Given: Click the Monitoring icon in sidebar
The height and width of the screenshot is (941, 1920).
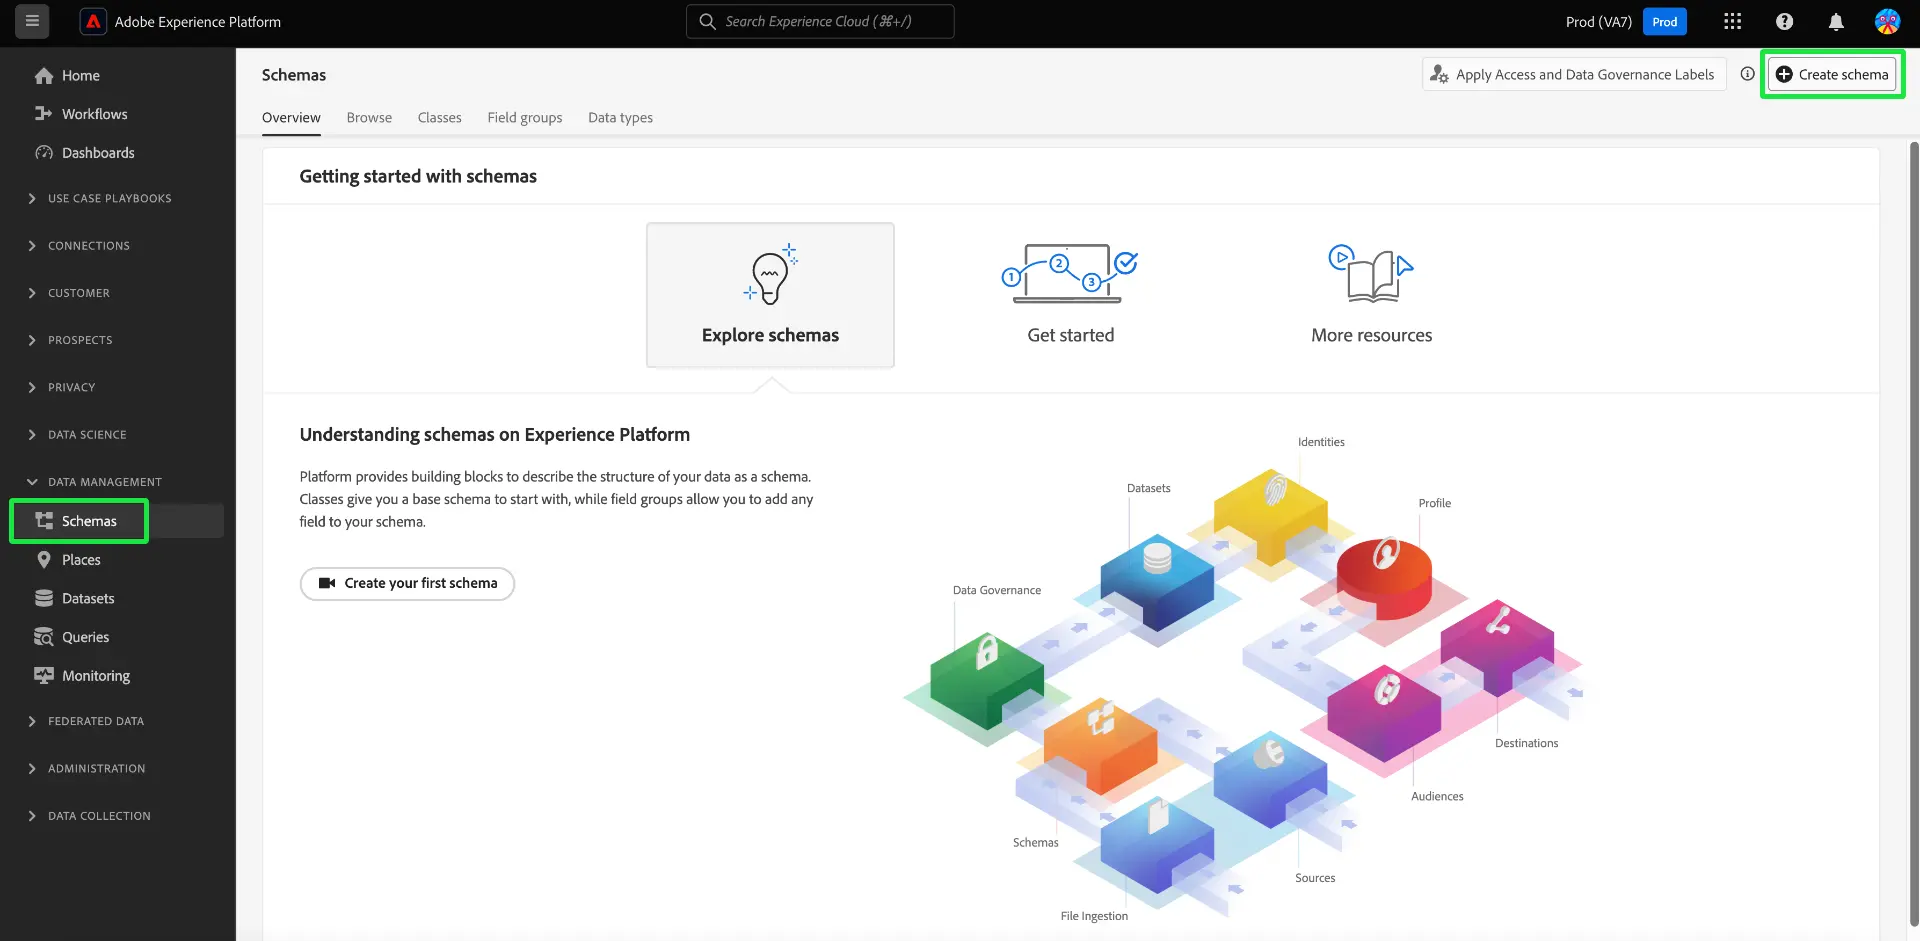Looking at the screenshot, I should [44, 676].
